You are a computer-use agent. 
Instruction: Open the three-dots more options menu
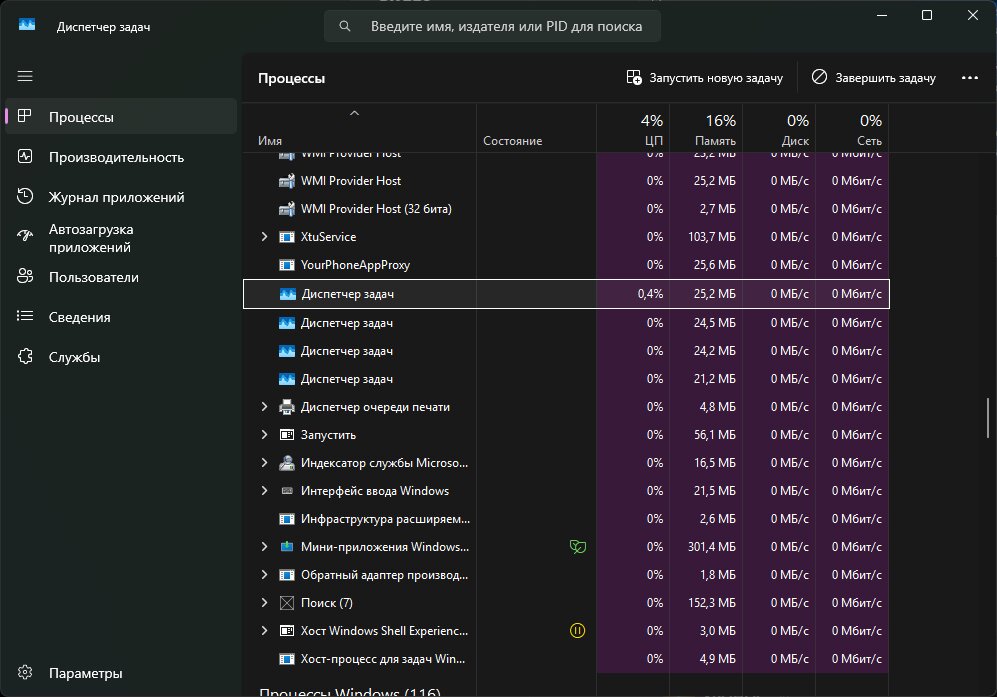969,77
